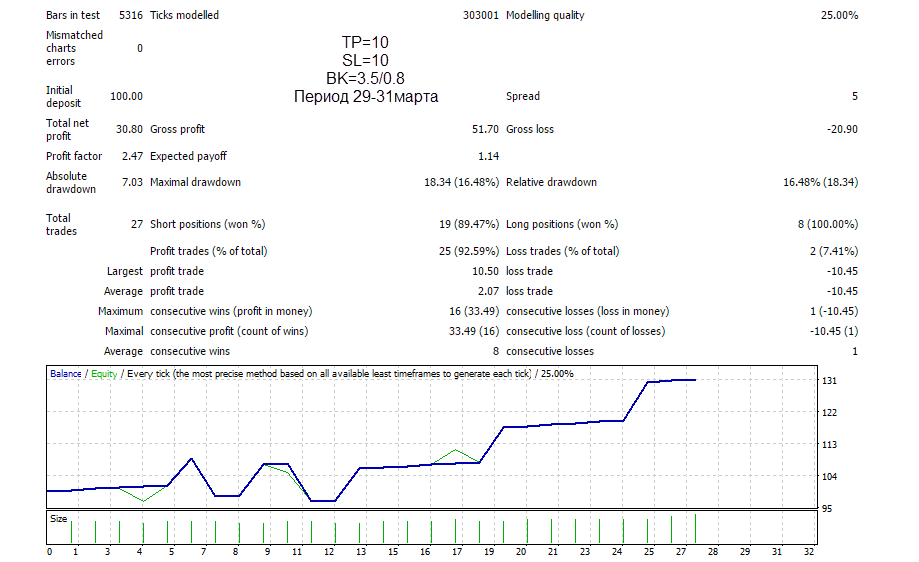919x562 pixels.
Task: Select the Total net profit value 30.80
Action: pyautogui.click(x=129, y=129)
